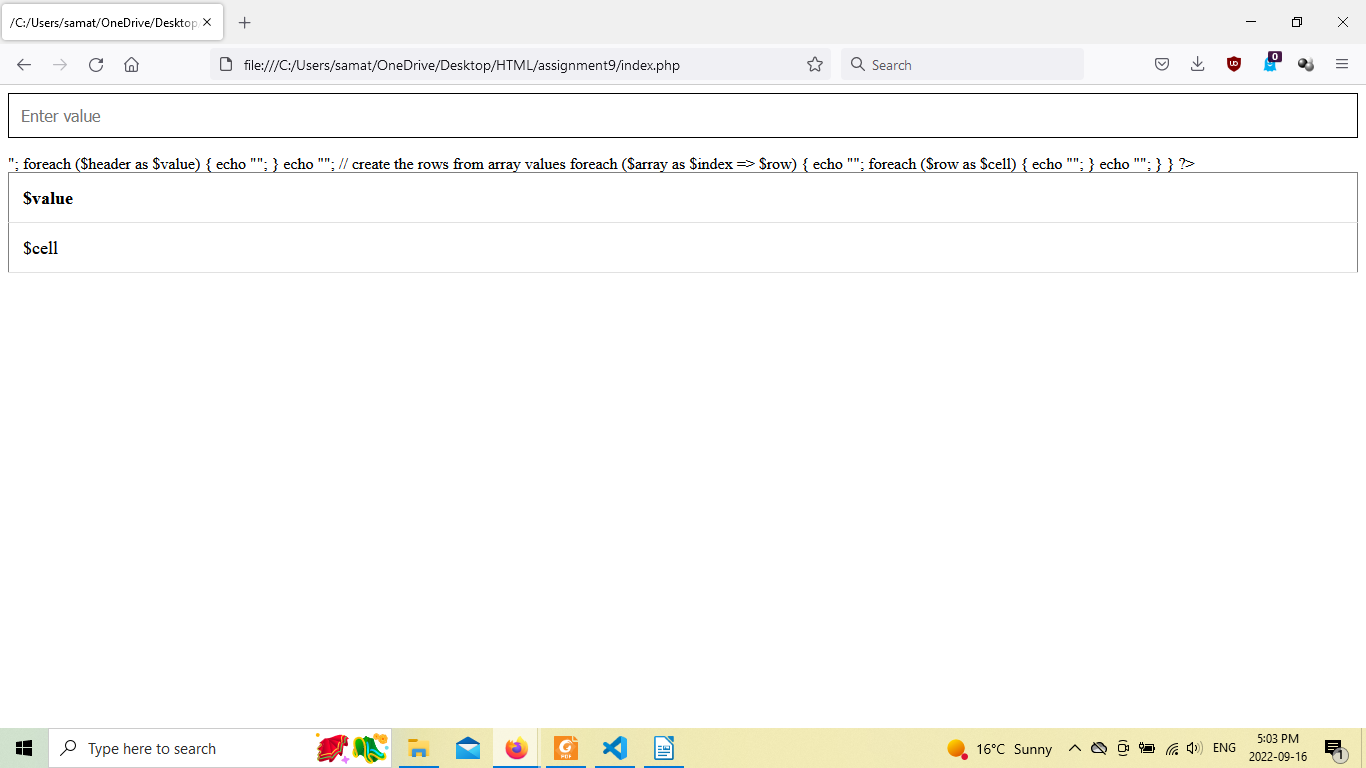This screenshot has width=1366, height=768.
Task: Open the uBlock Origin extension
Action: click(1233, 63)
